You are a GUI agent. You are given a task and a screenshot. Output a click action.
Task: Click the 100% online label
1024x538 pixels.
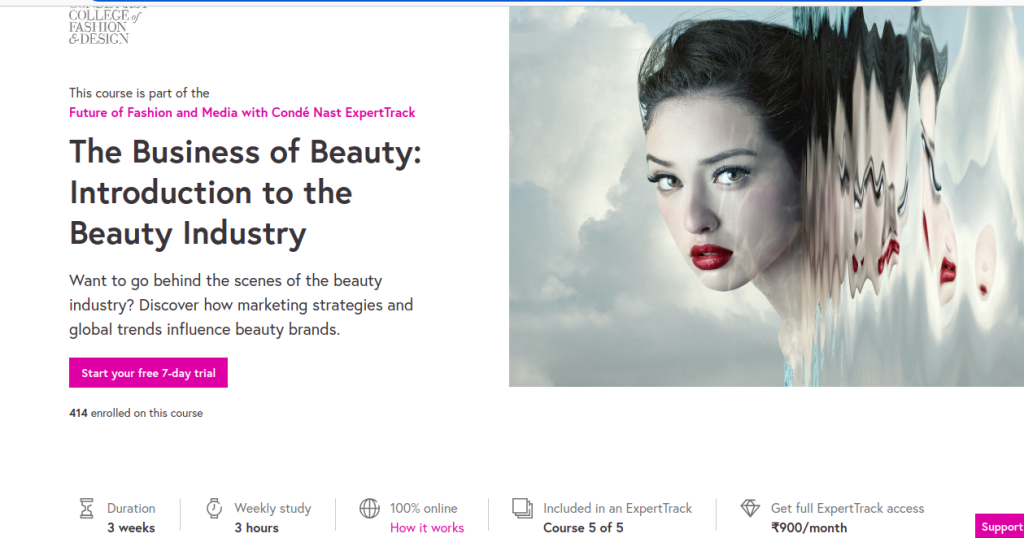coord(423,508)
